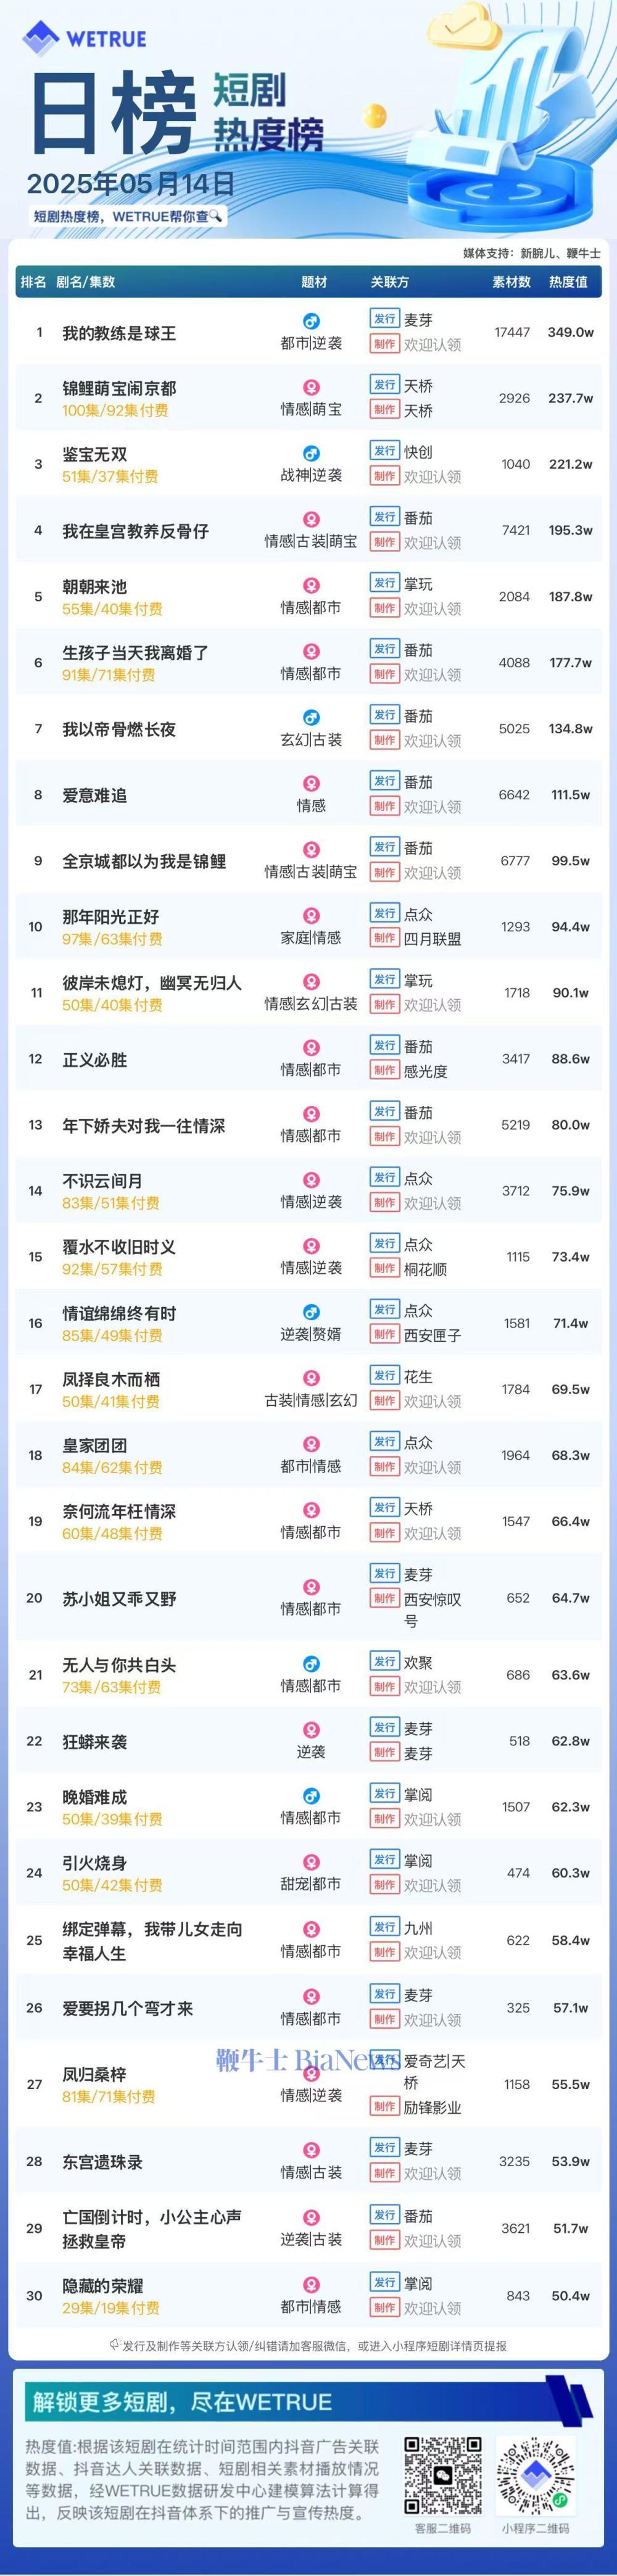Image resolution: width=617 pixels, height=2576 pixels.
Task: Click the 制作 tag for 那年阳光正好
Action: point(384,938)
